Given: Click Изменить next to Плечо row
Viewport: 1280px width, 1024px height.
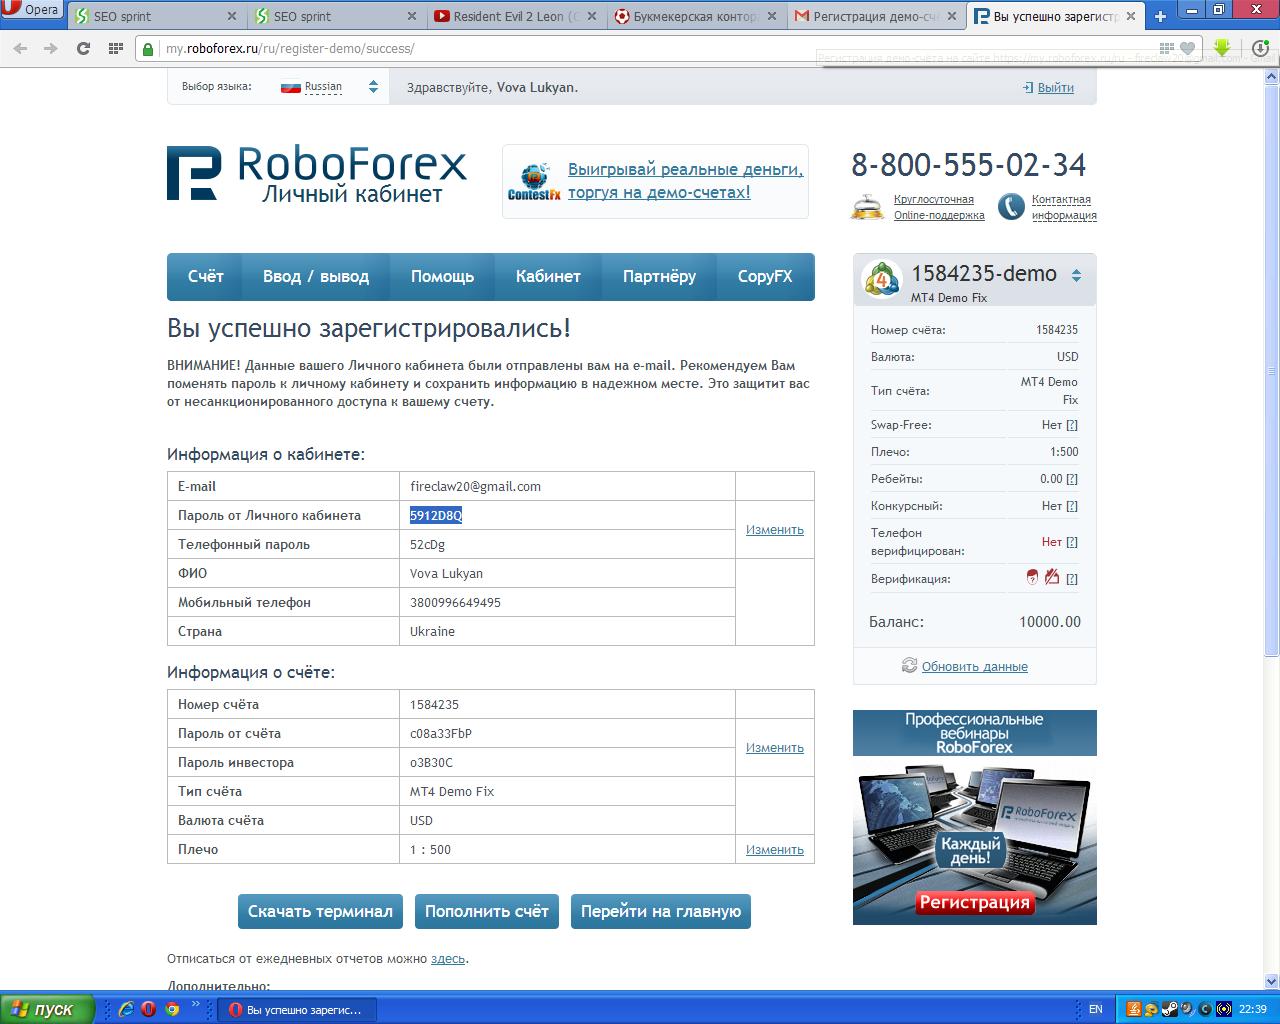Looking at the screenshot, I should [x=775, y=850].
